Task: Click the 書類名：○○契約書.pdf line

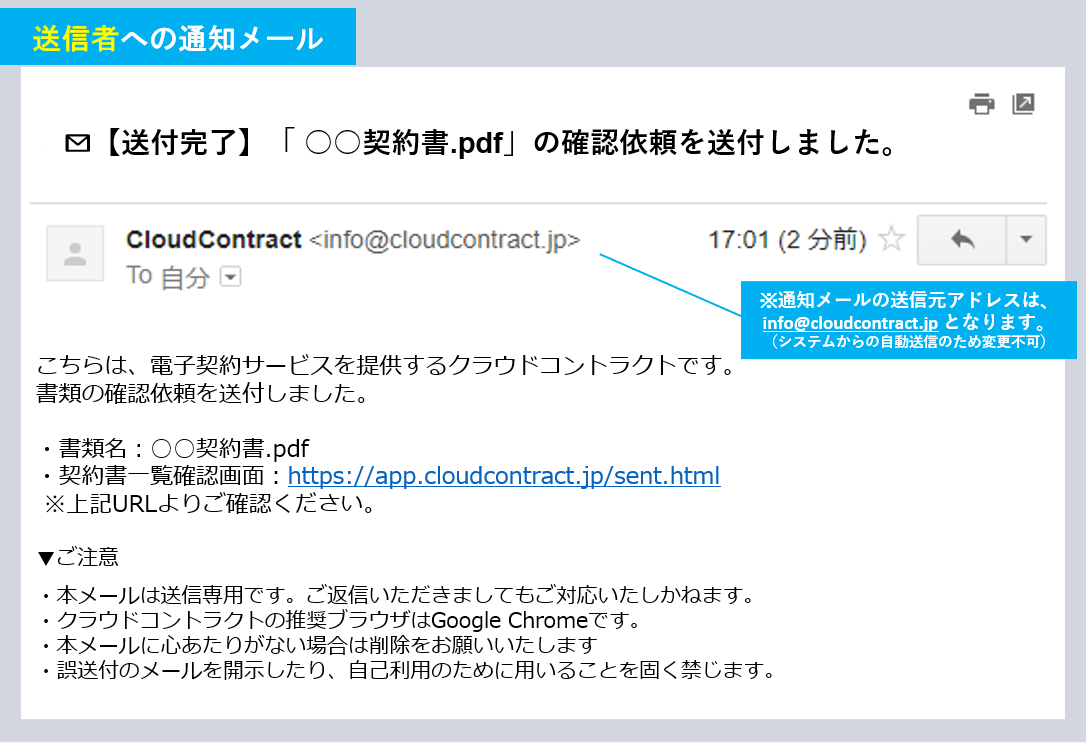Action: [x=176, y=449]
